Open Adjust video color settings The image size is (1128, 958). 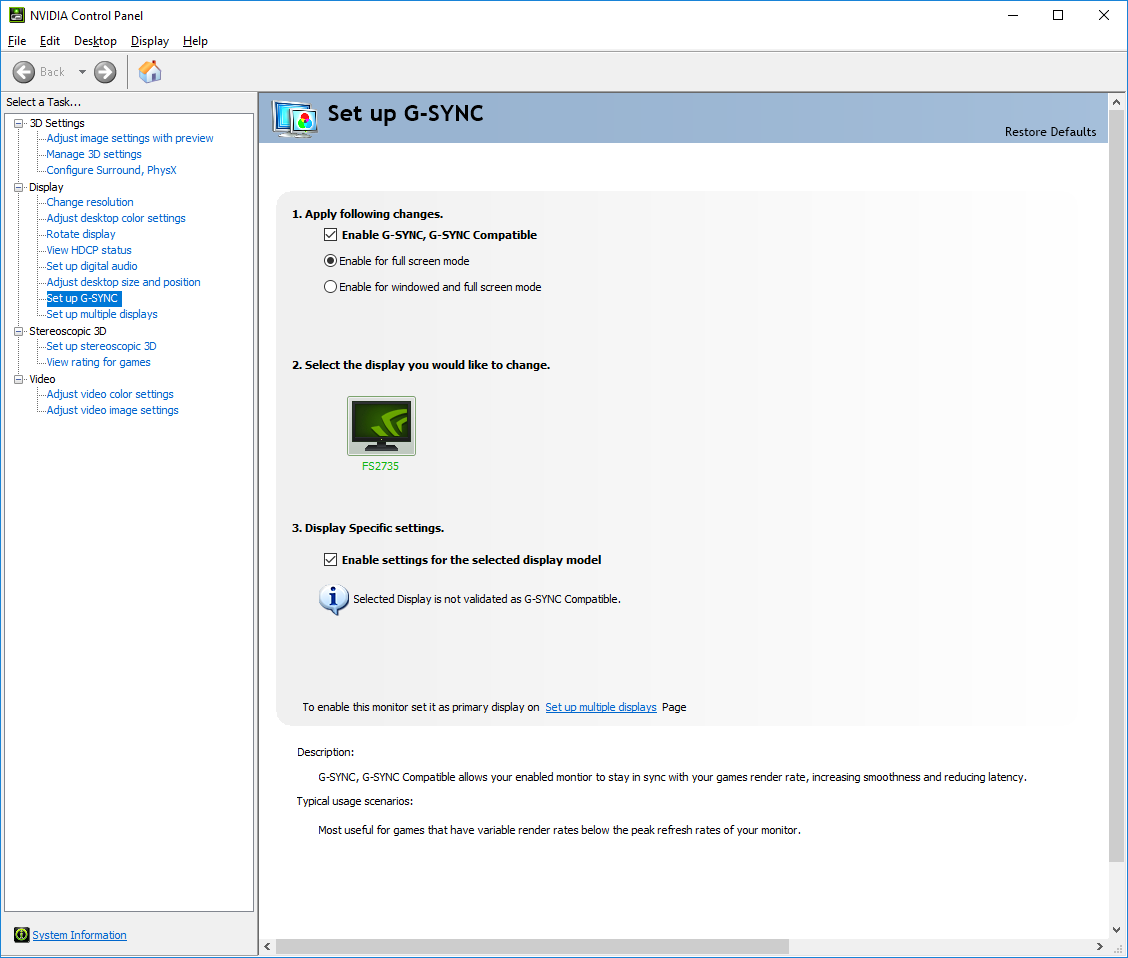[109, 394]
